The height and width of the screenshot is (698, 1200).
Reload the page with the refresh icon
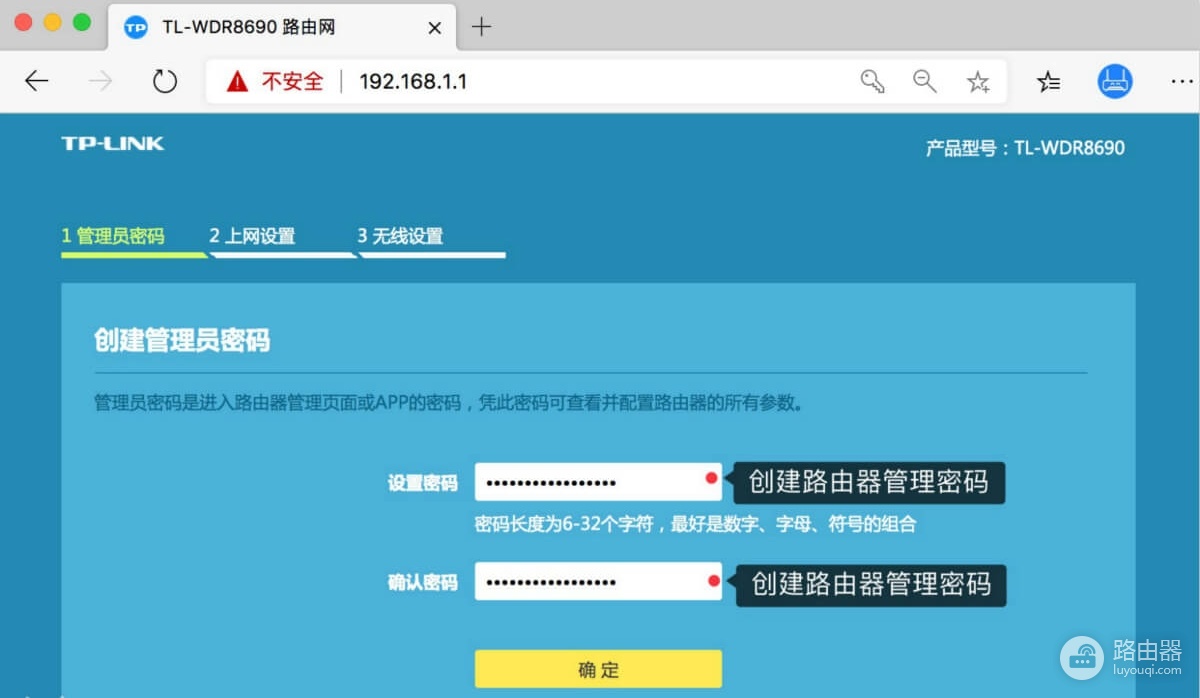coord(165,82)
